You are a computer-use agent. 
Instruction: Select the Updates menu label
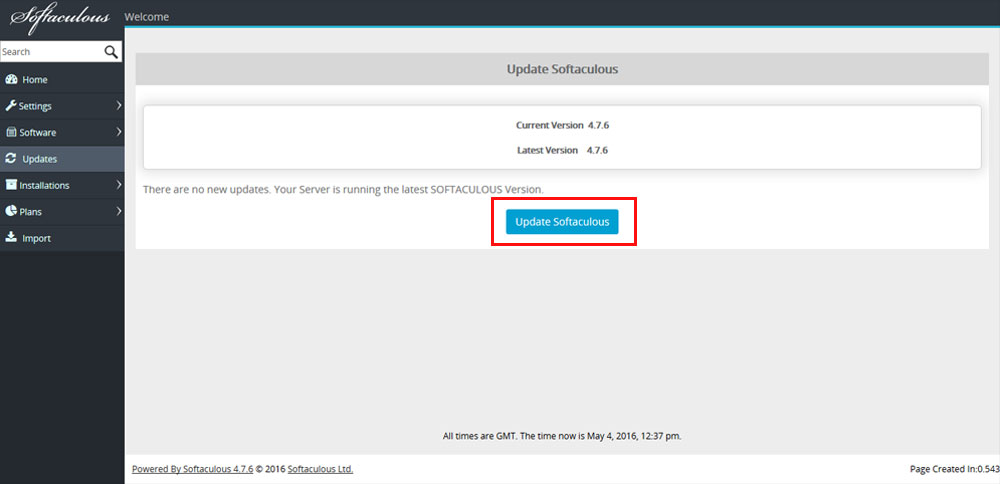tap(40, 159)
